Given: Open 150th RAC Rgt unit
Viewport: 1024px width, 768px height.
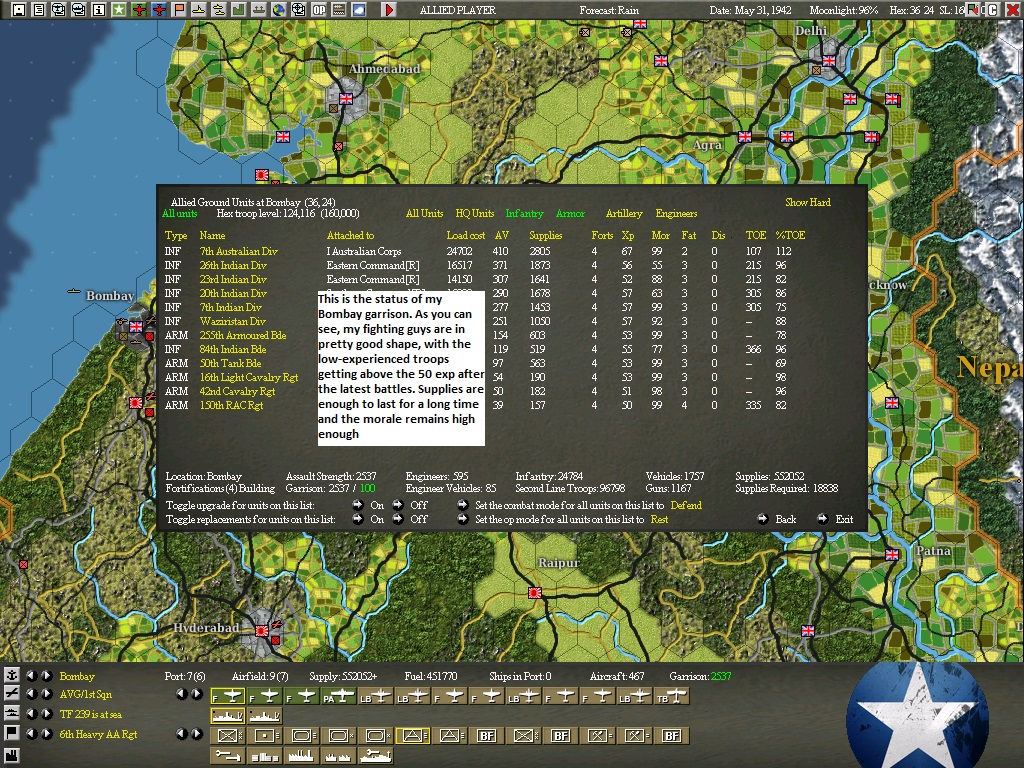Looking at the screenshot, I should point(231,406).
